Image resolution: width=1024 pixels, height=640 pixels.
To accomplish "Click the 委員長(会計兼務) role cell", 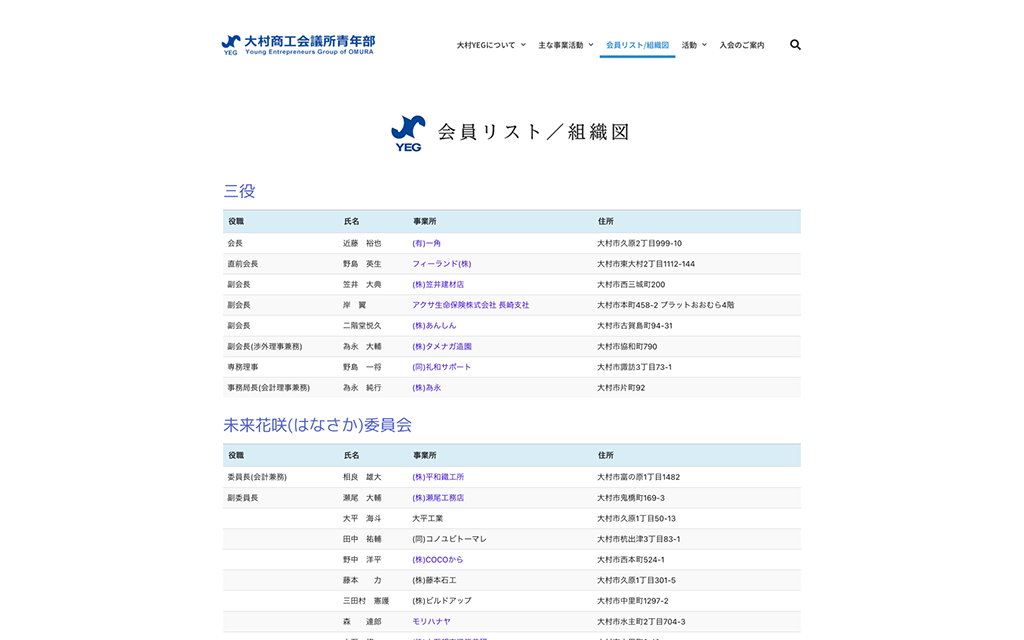I will (257, 477).
